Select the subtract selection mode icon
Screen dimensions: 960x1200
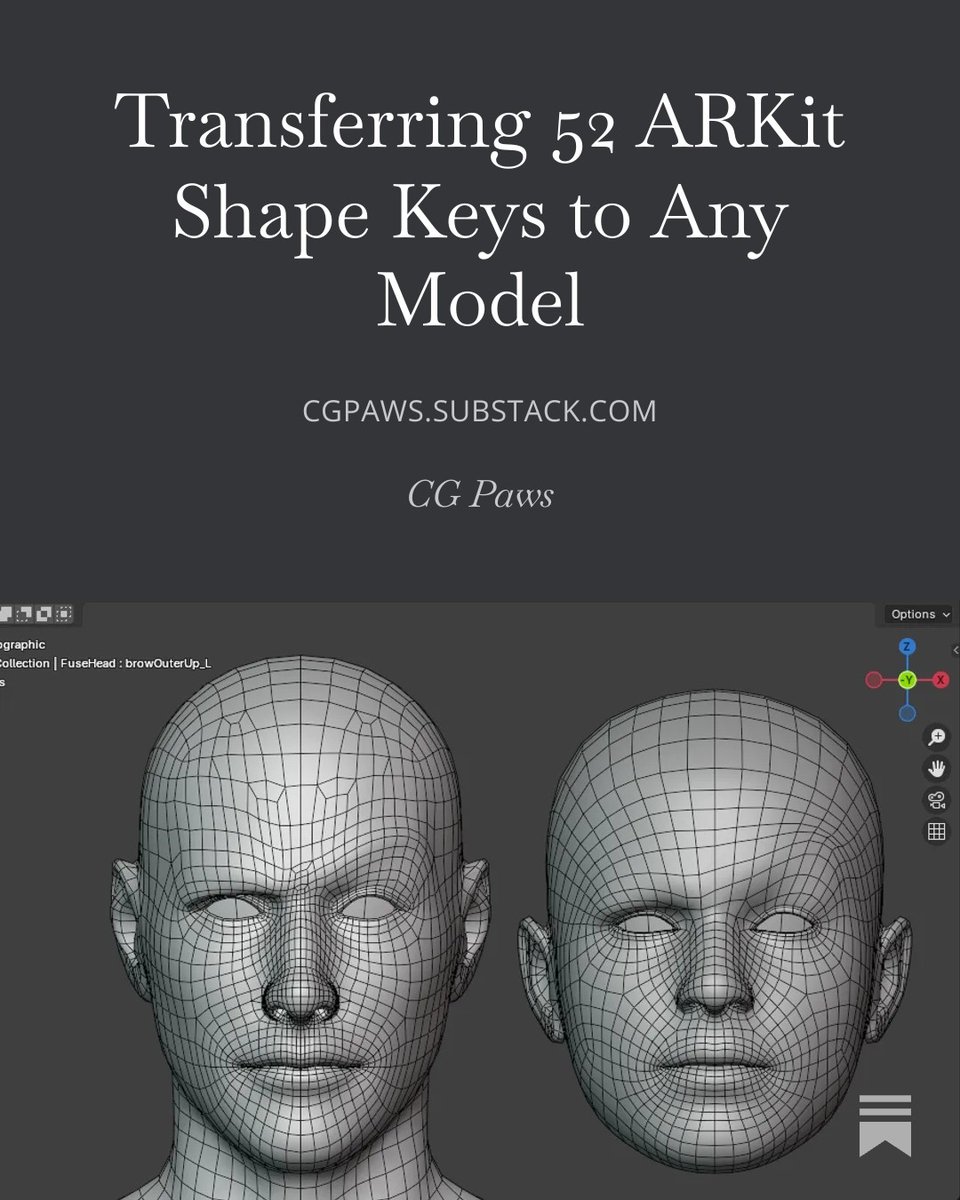coord(24,614)
